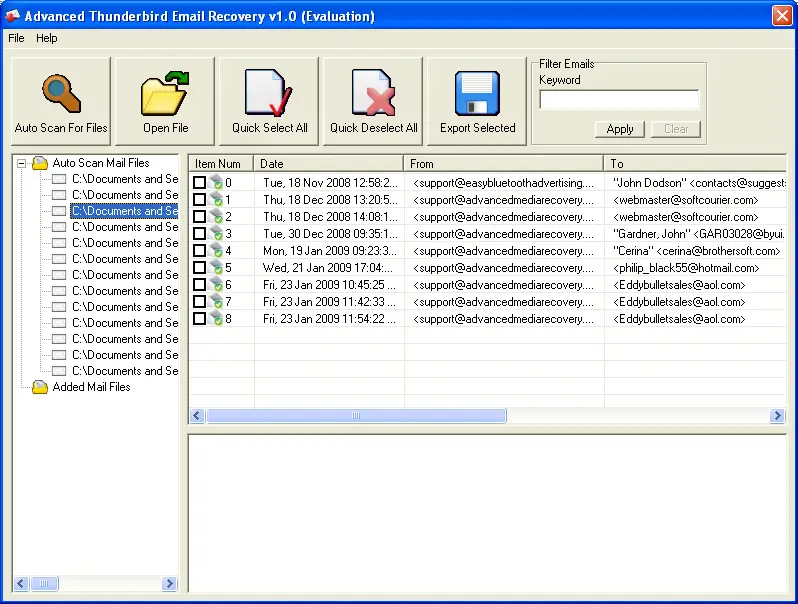
Task: Click the mail icon of item 4
Action: (216, 250)
